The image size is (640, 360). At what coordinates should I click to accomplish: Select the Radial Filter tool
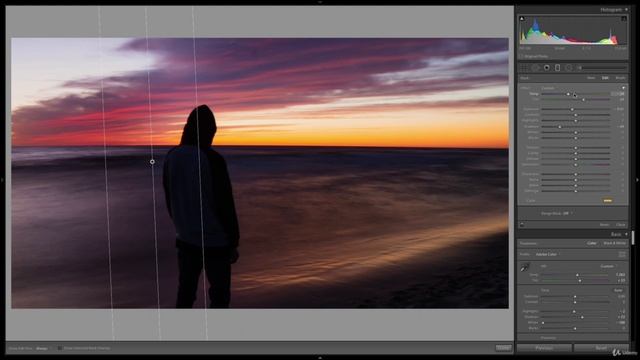[x=569, y=68]
